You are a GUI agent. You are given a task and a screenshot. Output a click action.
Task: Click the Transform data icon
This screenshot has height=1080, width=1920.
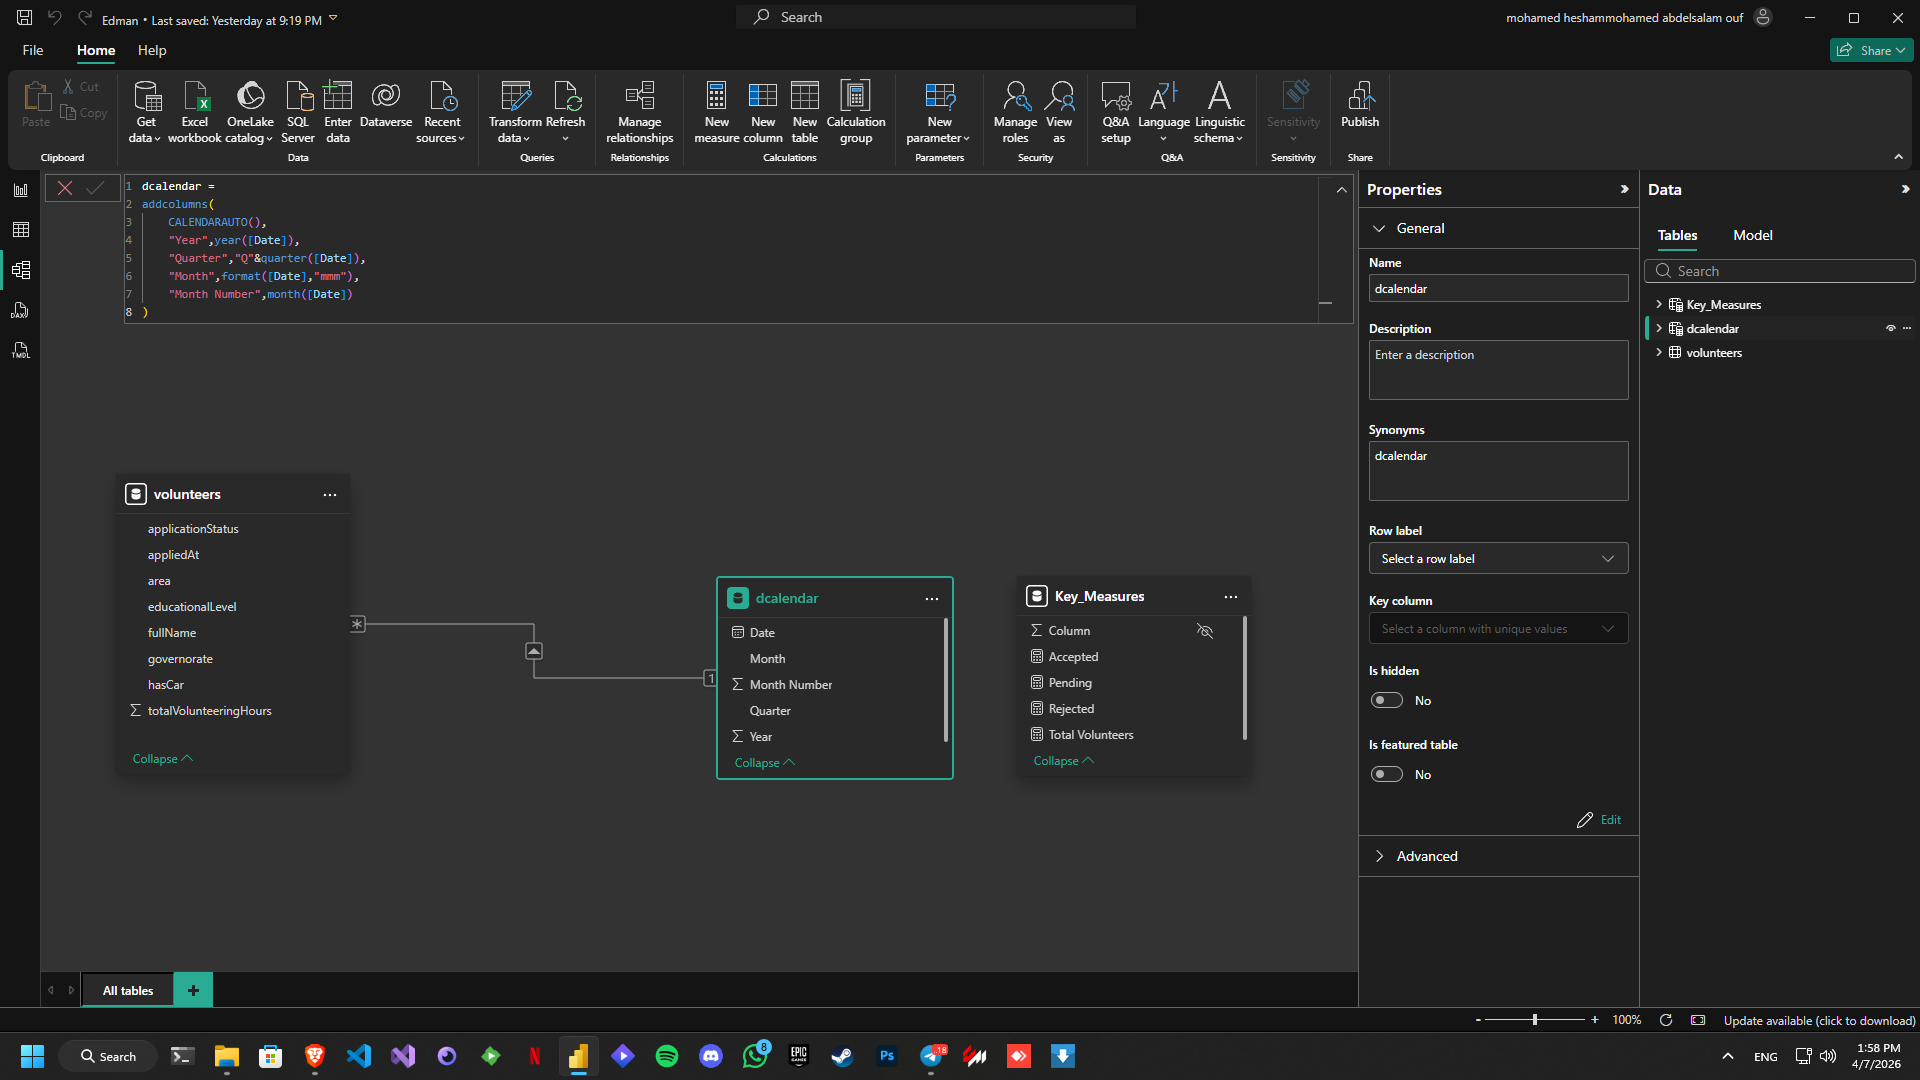coord(515,97)
